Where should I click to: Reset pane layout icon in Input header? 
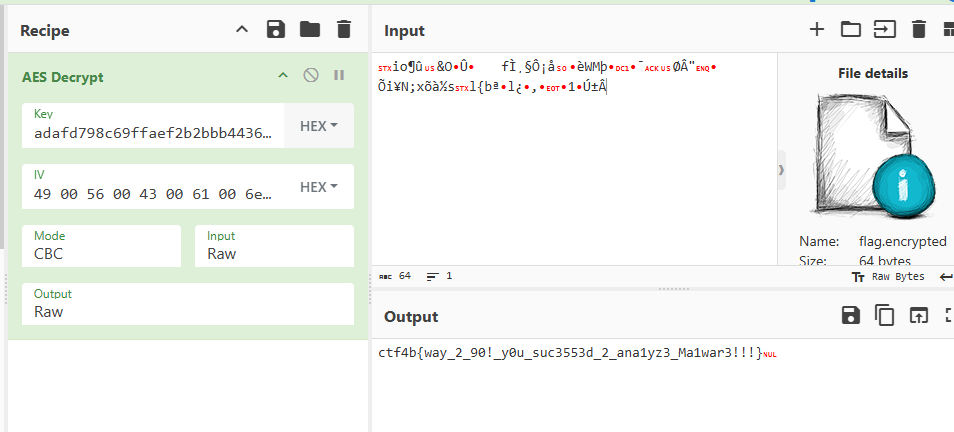948,29
